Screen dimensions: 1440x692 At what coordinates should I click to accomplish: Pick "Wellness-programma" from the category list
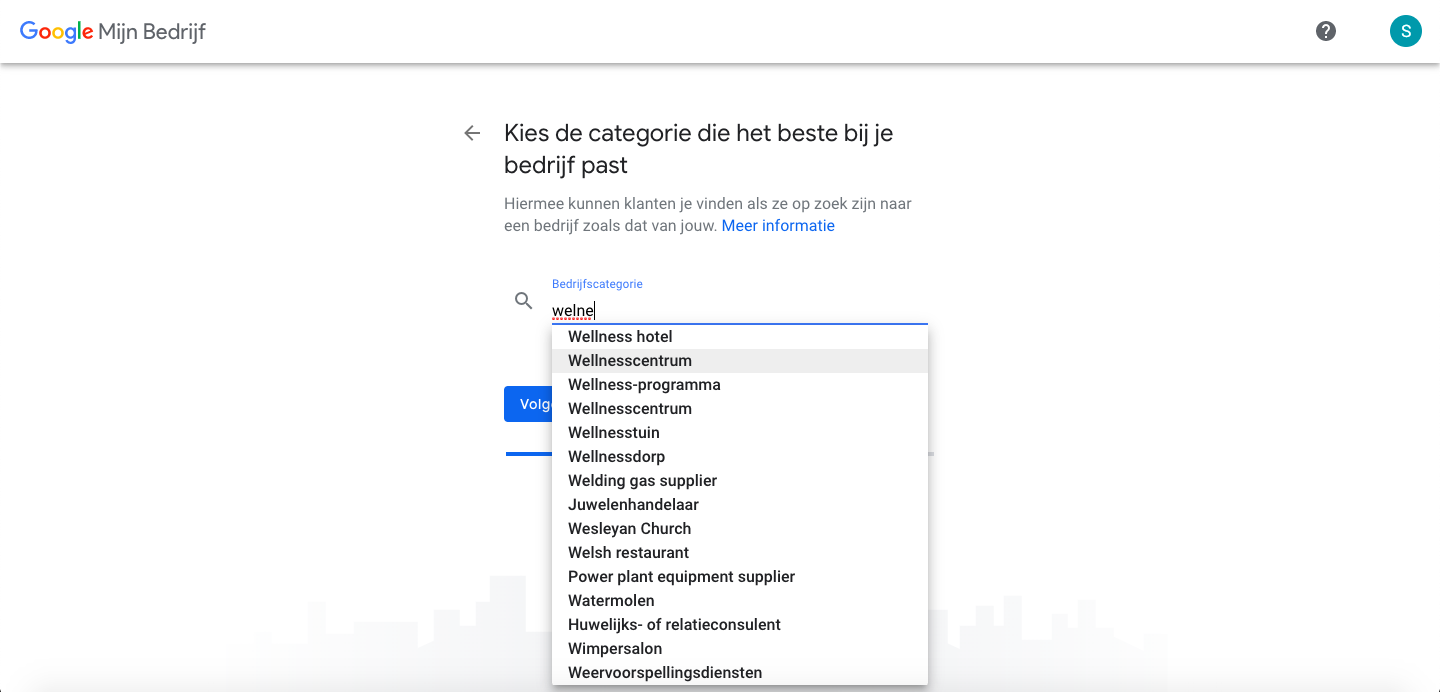coord(644,384)
